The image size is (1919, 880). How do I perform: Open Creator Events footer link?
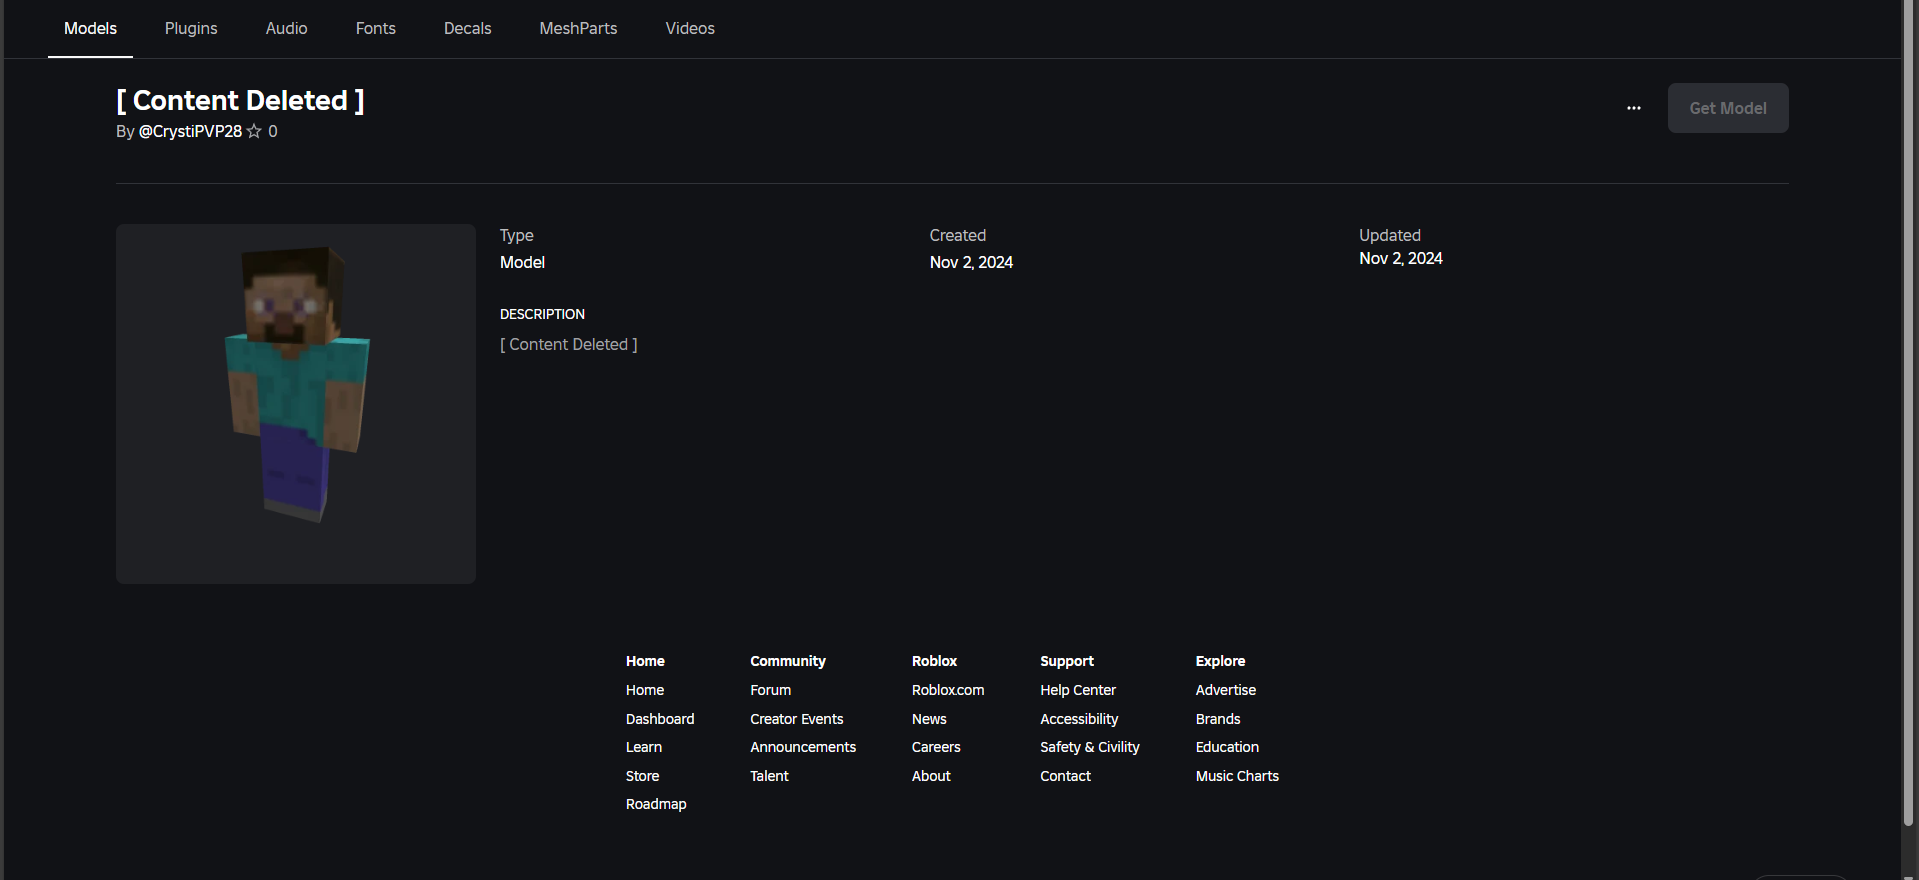797,719
